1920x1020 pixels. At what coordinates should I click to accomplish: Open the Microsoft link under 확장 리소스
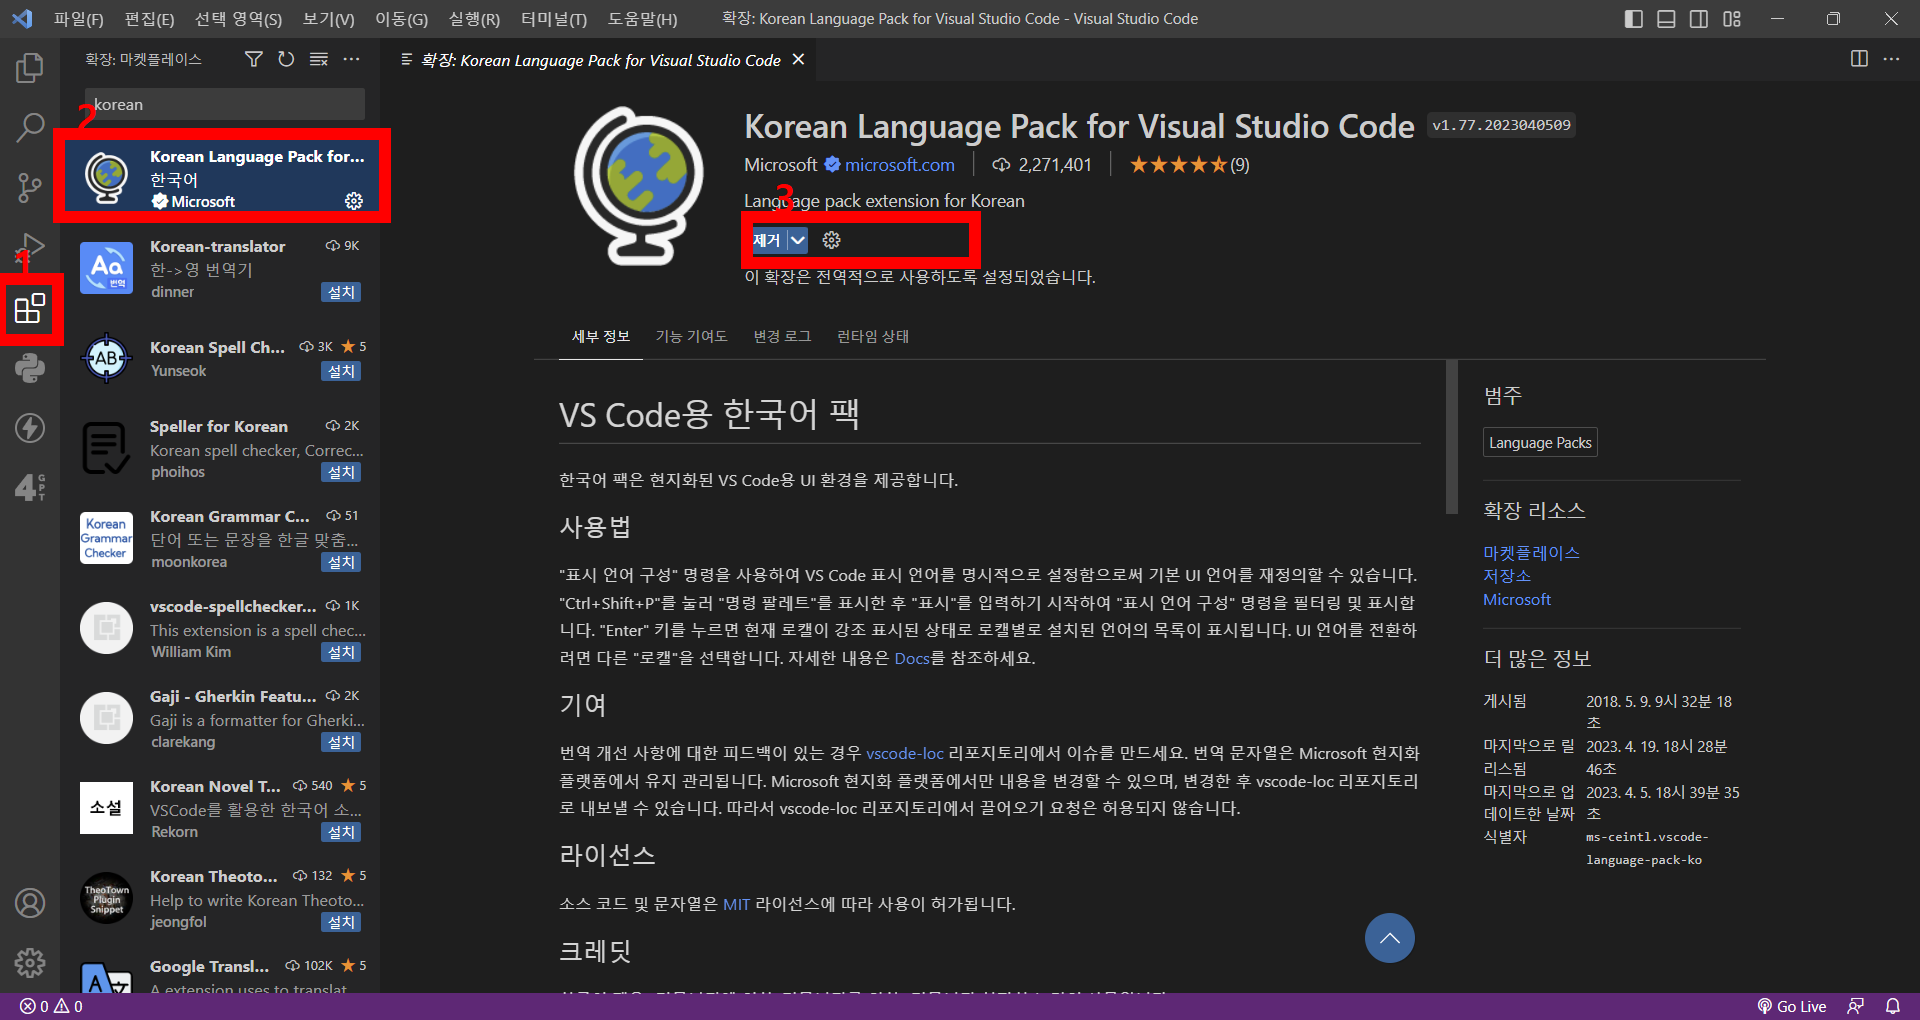1516,599
